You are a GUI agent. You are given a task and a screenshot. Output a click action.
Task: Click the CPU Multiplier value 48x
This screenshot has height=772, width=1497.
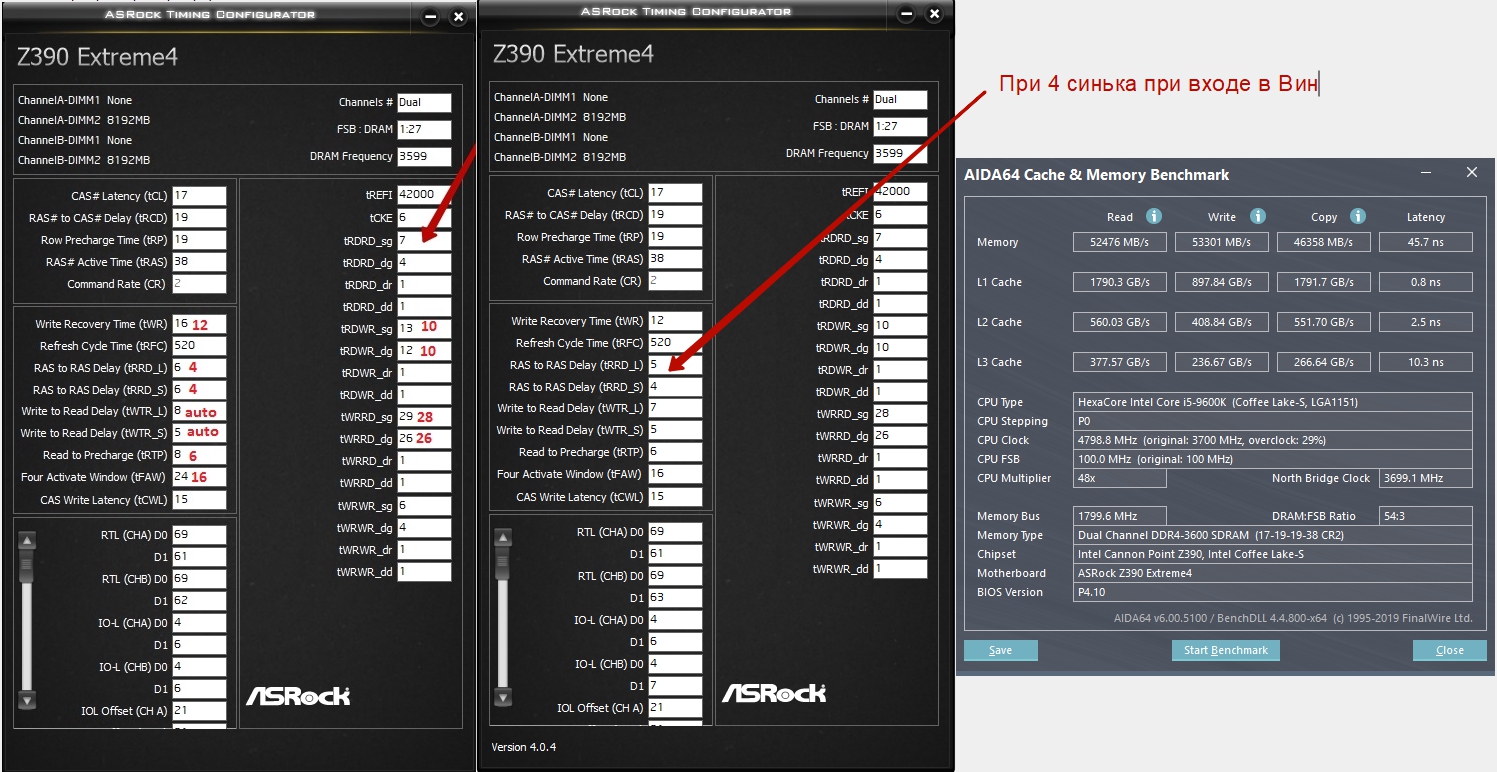(1120, 478)
